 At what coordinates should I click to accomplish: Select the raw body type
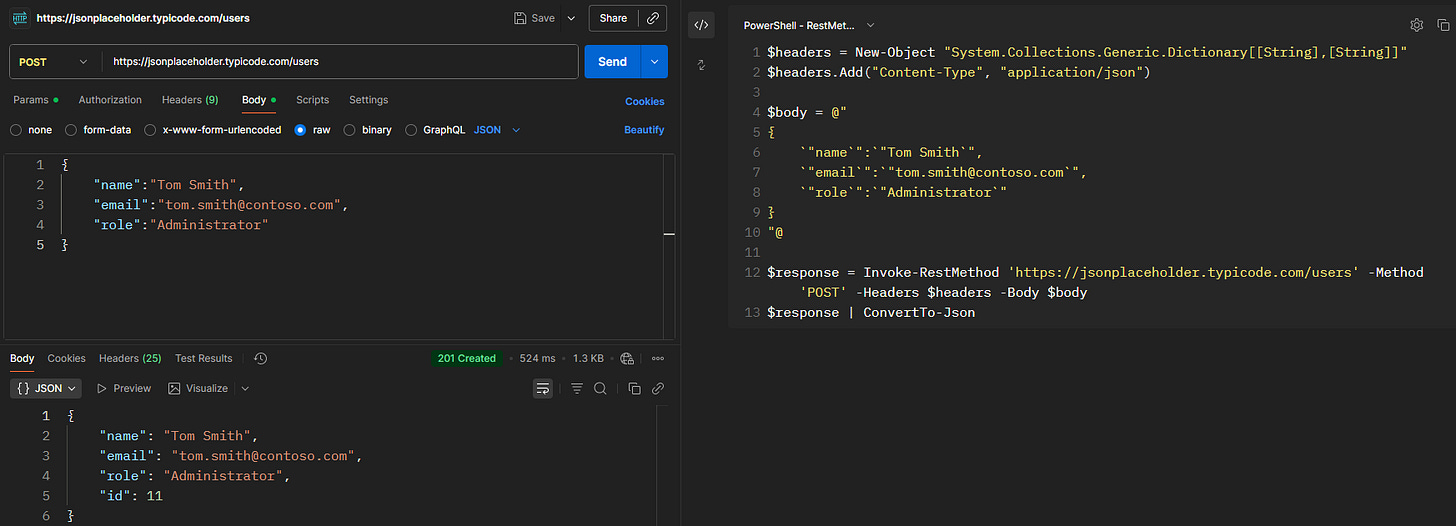301,130
